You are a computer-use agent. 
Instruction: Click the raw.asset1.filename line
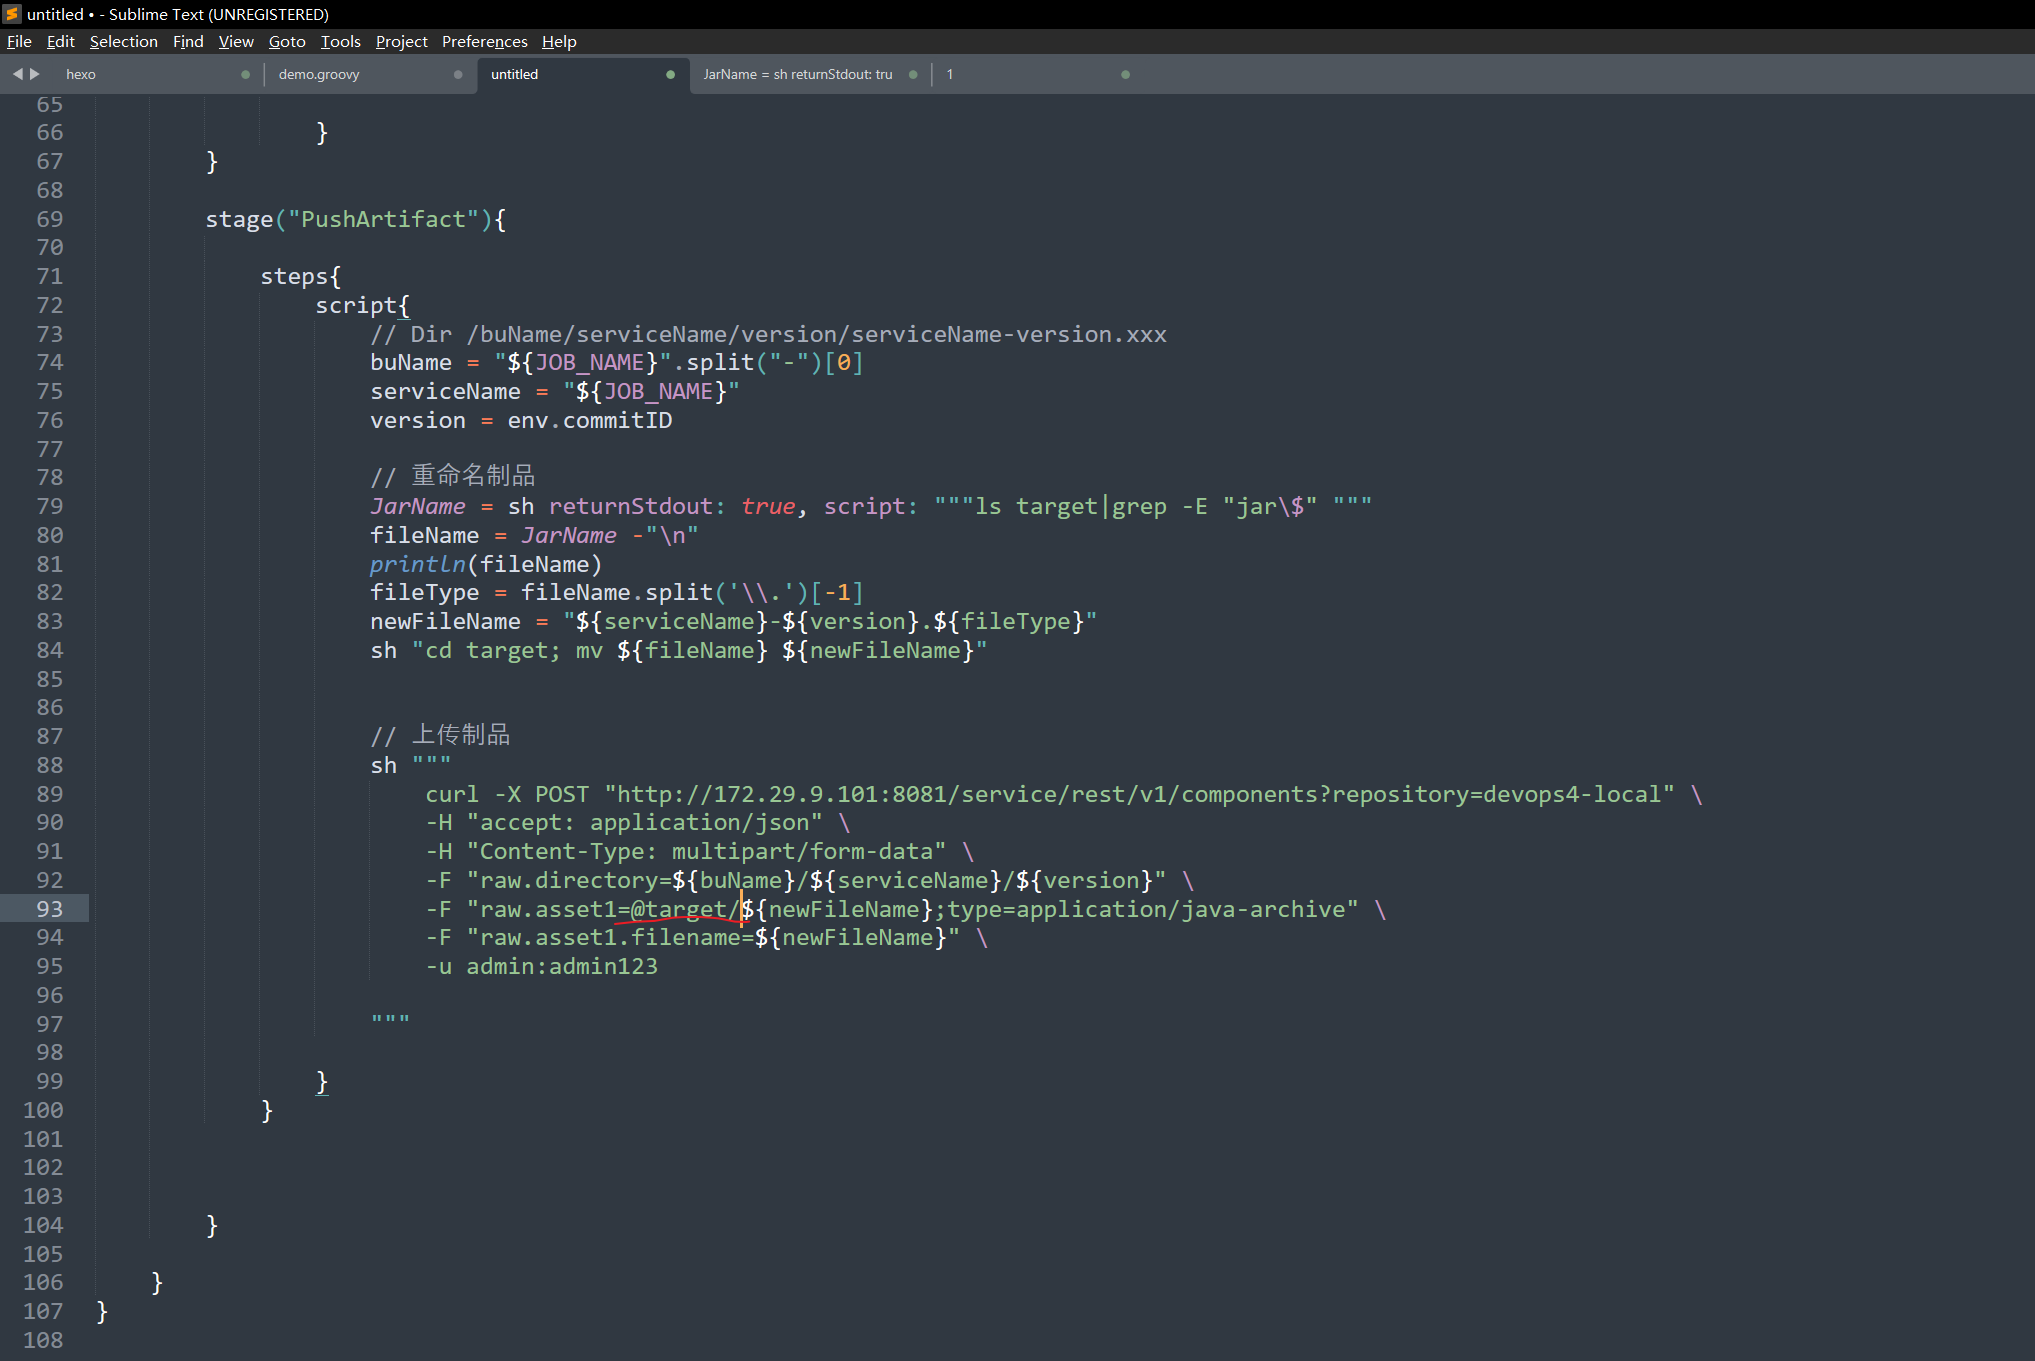(706, 937)
